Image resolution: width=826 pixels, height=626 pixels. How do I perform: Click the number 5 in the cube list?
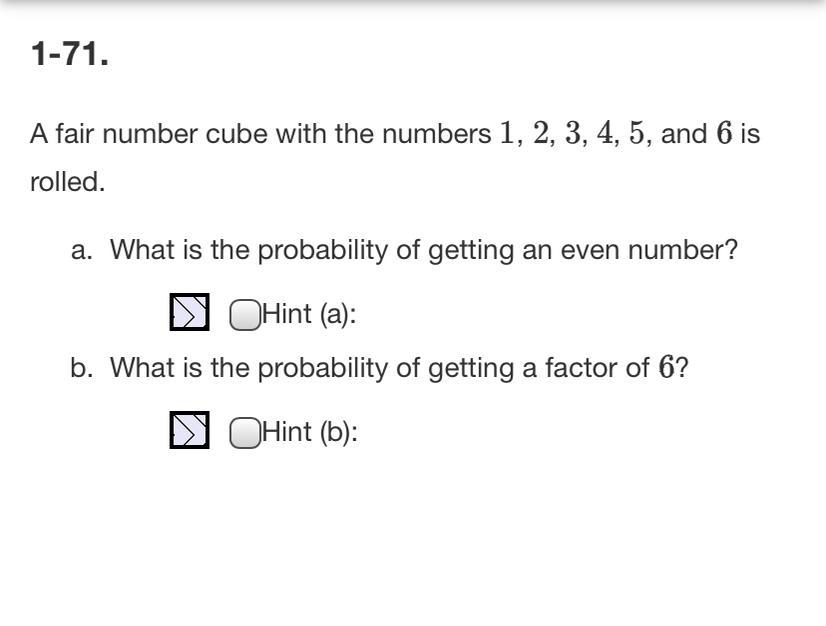tap(636, 132)
